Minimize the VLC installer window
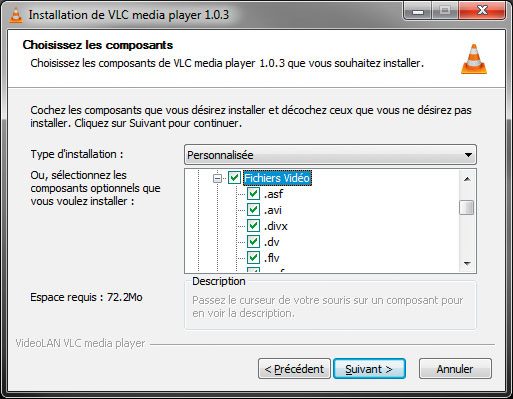This screenshot has width=513, height=399. click(418, 12)
